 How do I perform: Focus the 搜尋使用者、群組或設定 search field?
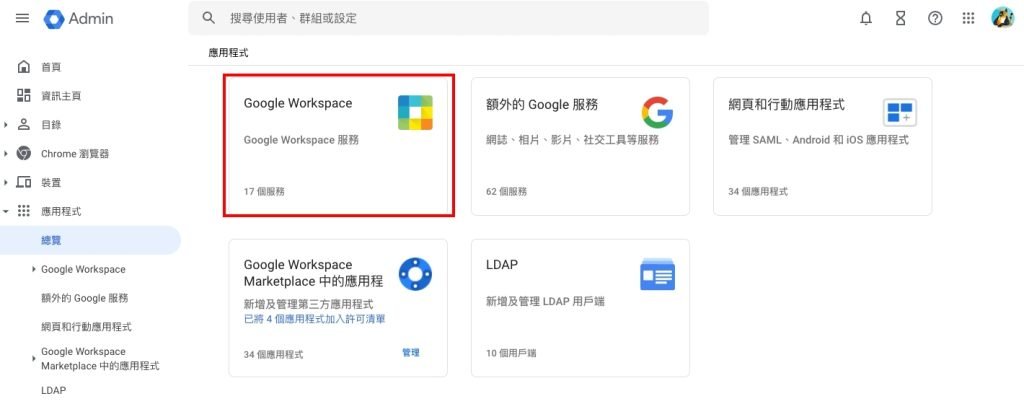pos(449,18)
